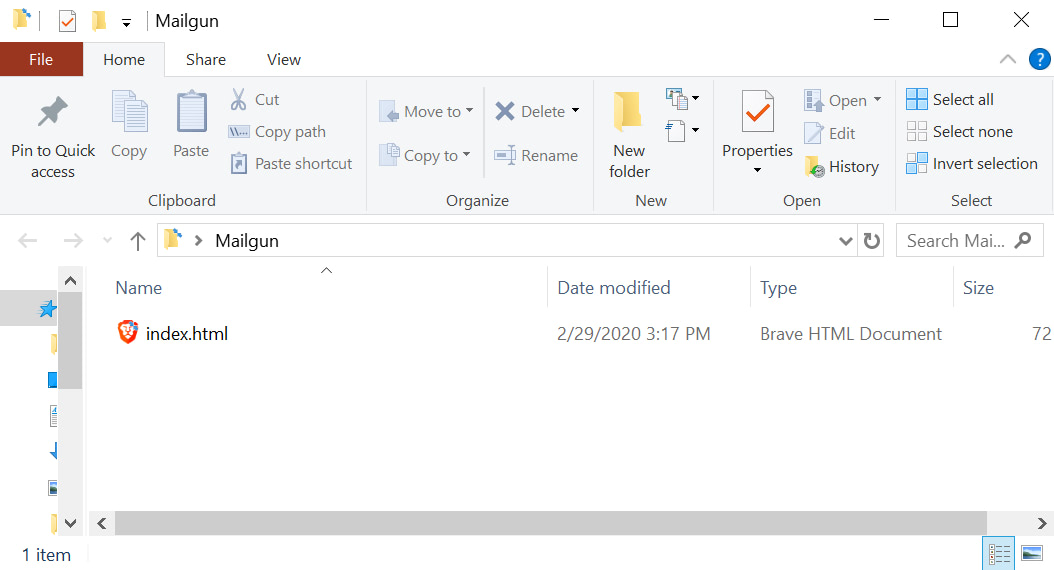Click the navigation pane vertical scrollbar thumb
This screenshot has height=570, width=1054.
pos(71,341)
